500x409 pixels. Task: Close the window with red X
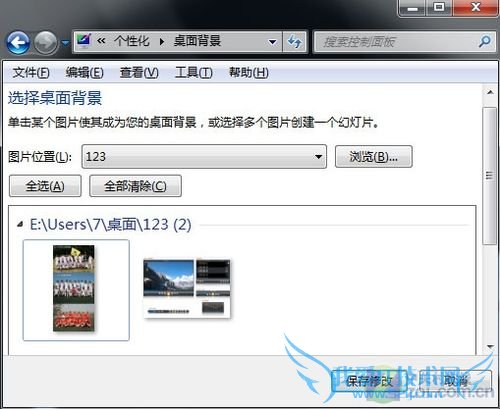(476, 7)
